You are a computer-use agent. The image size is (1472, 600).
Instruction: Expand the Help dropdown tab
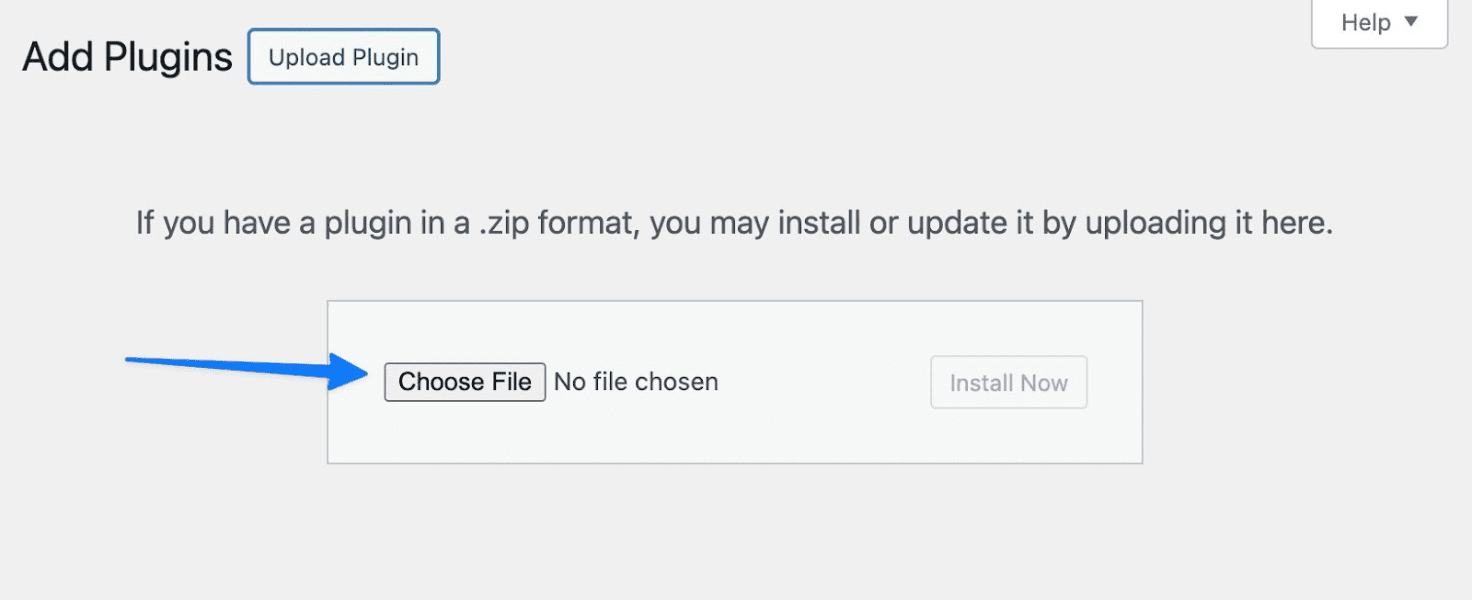pos(1379,22)
